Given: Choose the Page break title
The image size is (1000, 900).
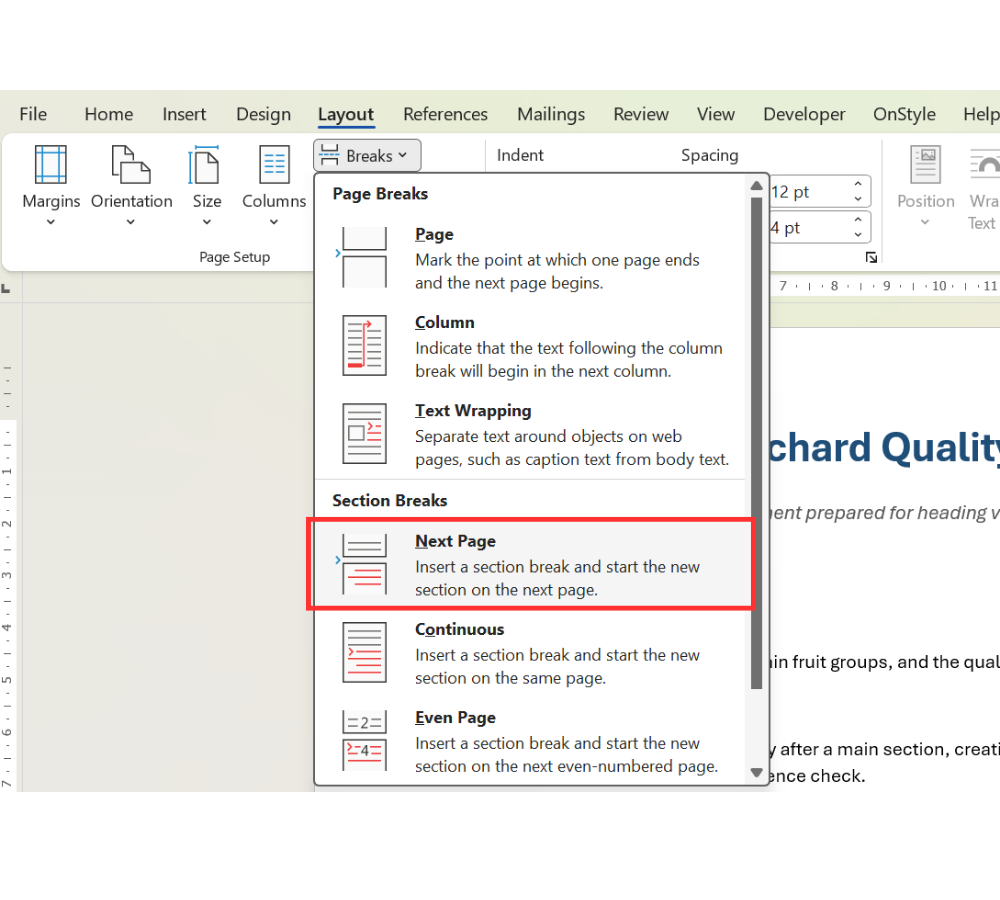Looking at the screenshot, I should pyautogui.click(x=434, y=234).
